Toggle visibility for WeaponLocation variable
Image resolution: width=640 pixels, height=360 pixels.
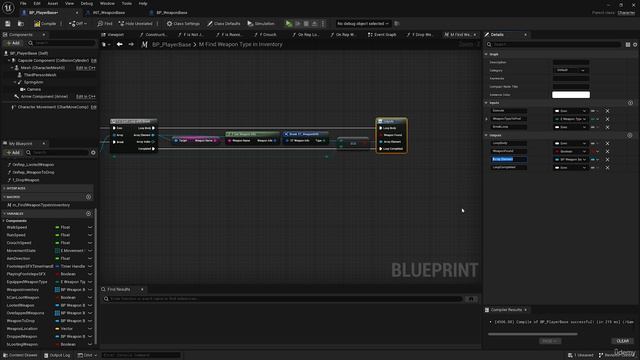(90, 329)
